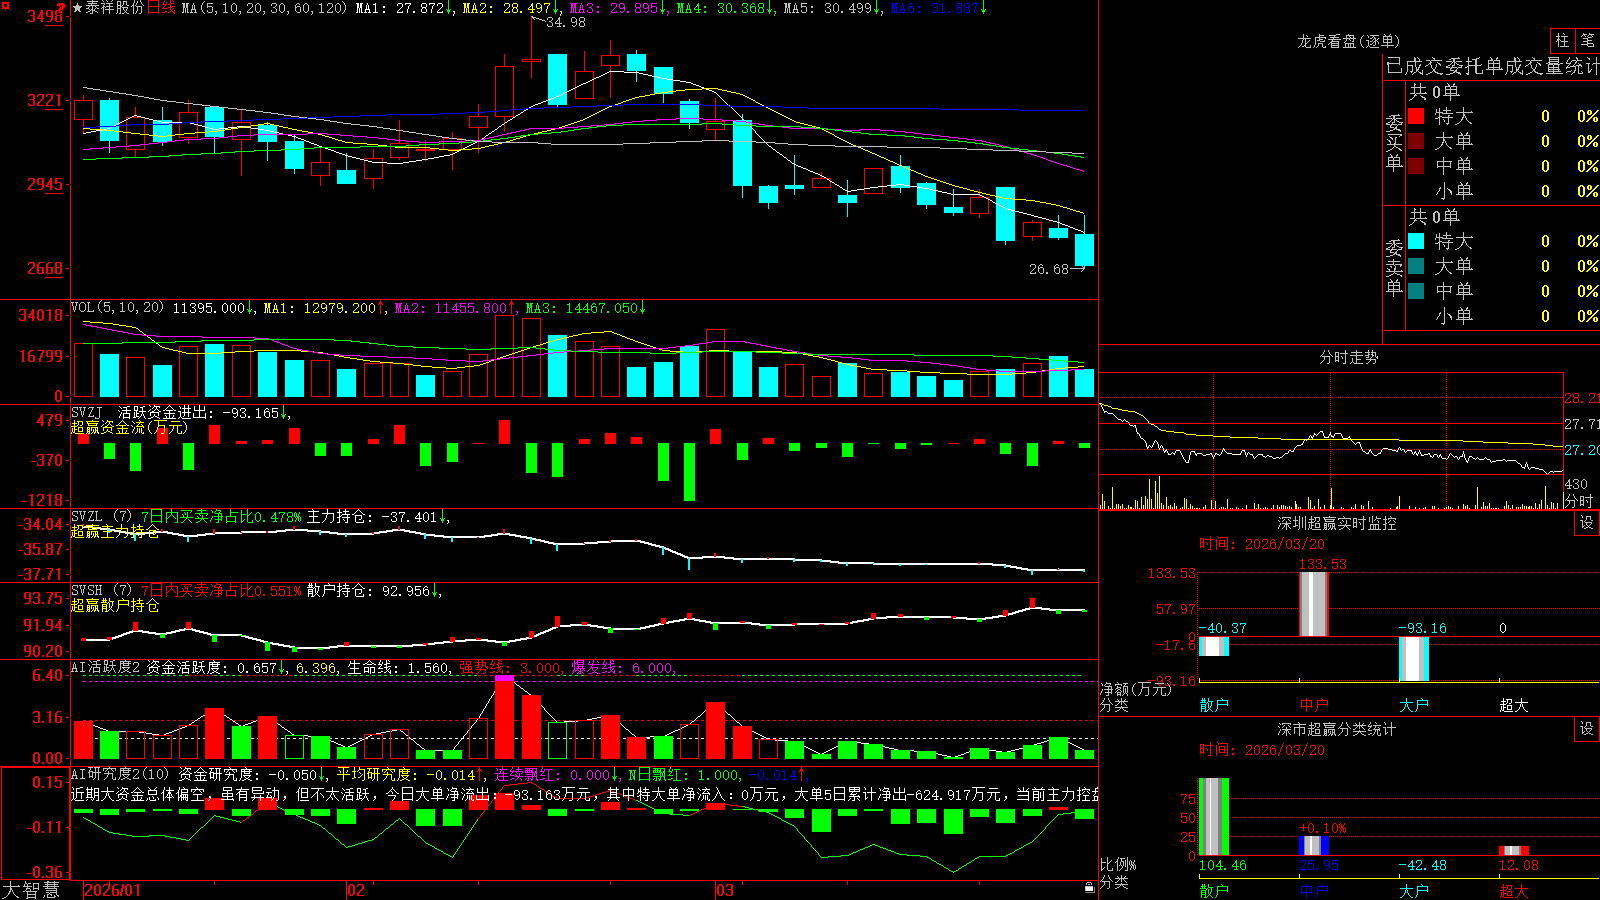The width and height of the screenshot is (1600, 900).
Task: Select the 2026/01 date marker on timeline
Action: click(113, 890)
